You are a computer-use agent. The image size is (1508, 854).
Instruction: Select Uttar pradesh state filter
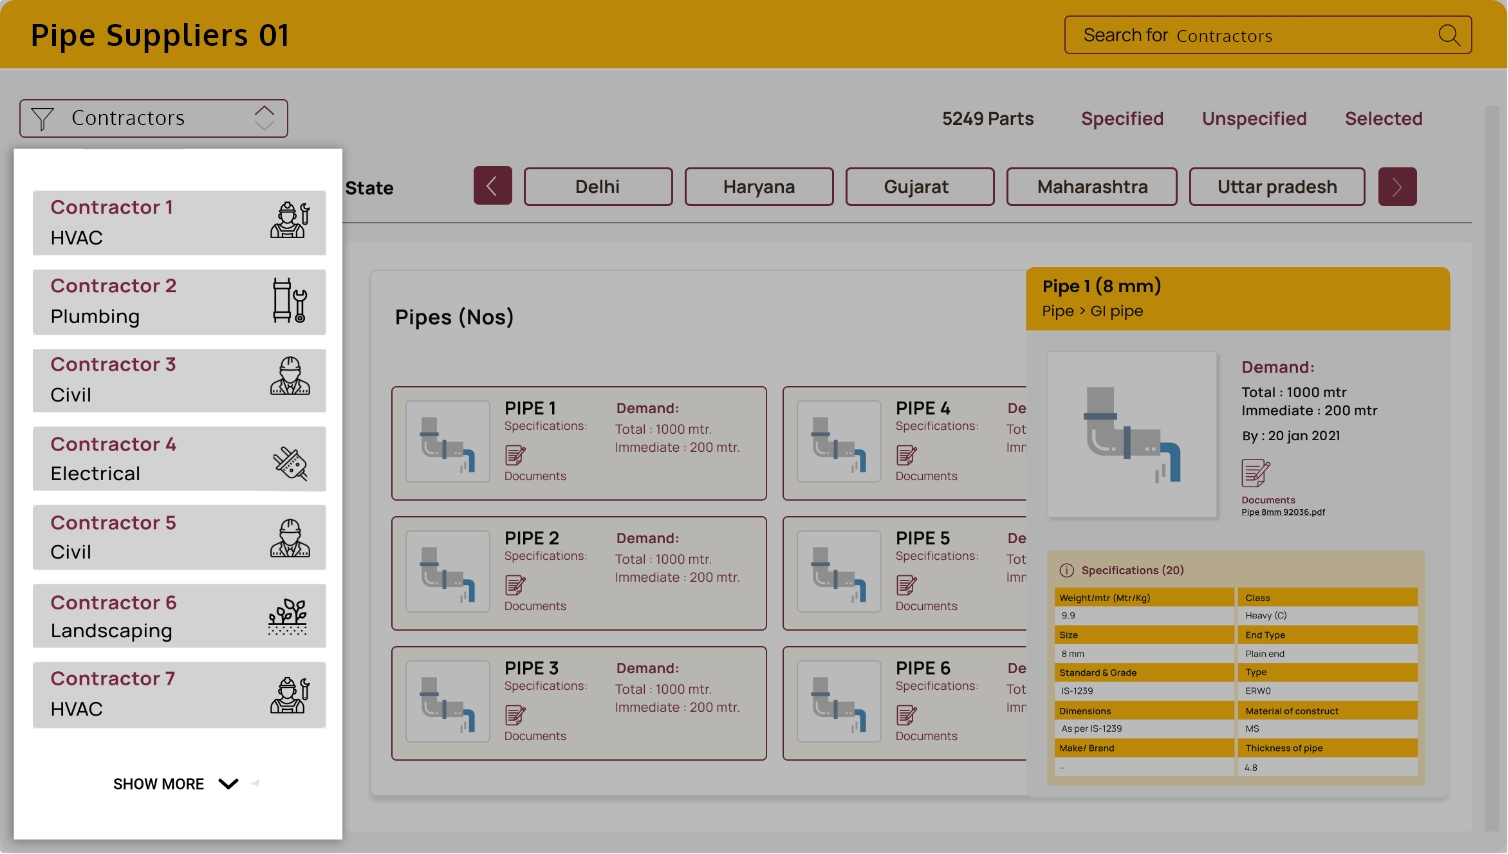[x=1277, y=187]
